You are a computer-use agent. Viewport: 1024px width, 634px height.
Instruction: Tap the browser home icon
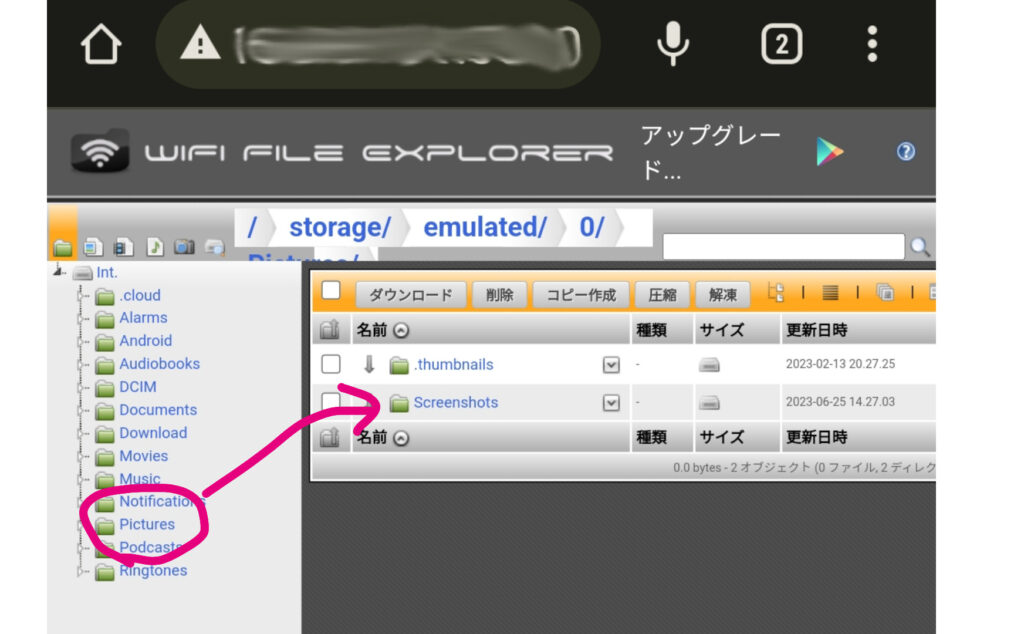(101, 44)
